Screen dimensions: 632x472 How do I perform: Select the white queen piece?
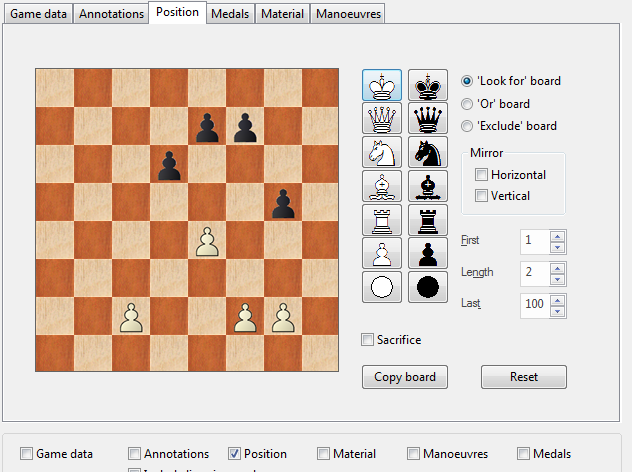[382, 118]
